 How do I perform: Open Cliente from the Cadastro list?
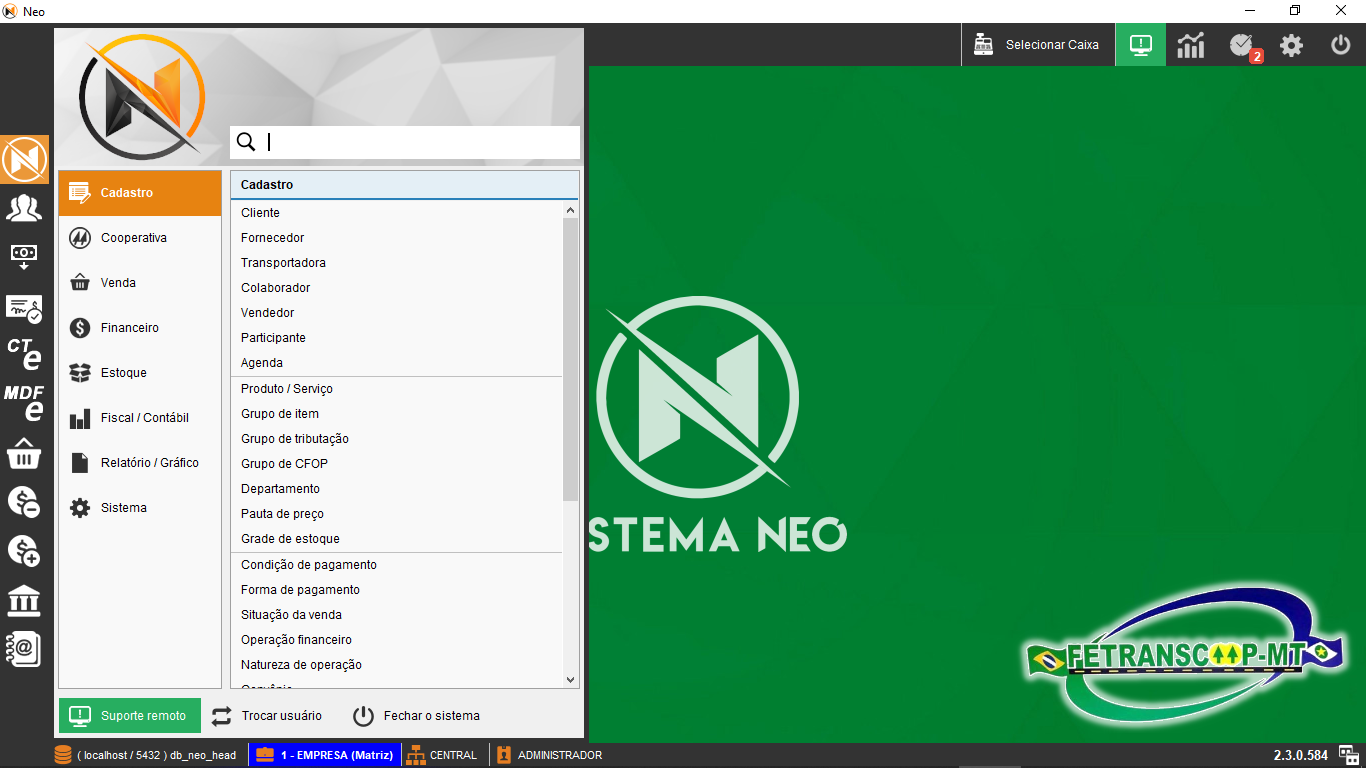tap(261, 213)
